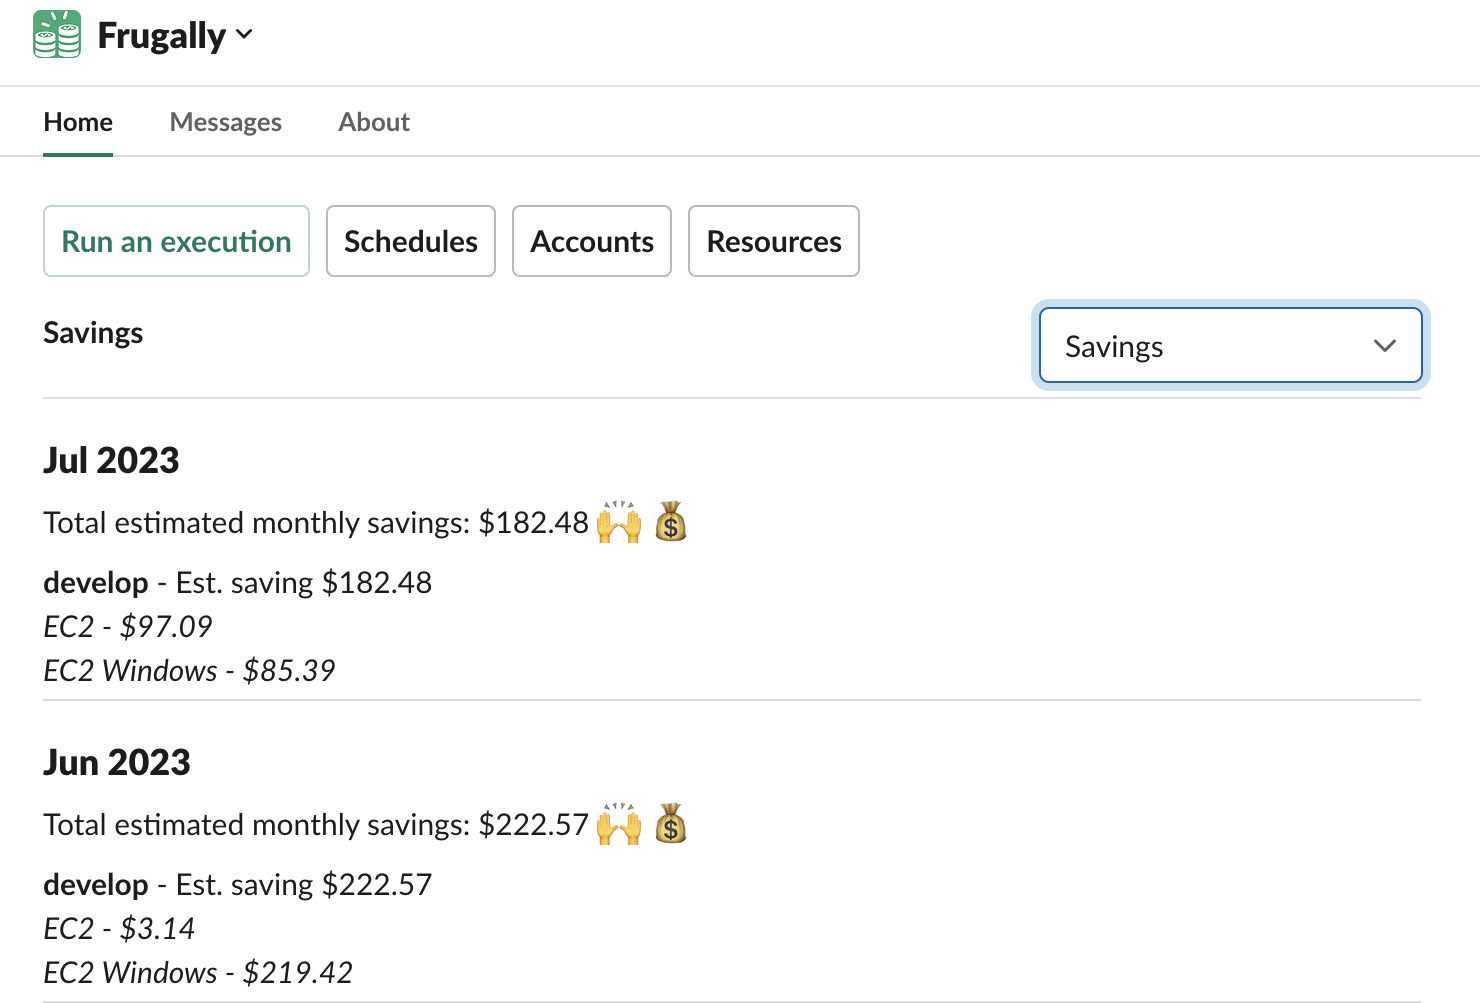Click the Frugally coin-stack app logo

click(57, 35)
